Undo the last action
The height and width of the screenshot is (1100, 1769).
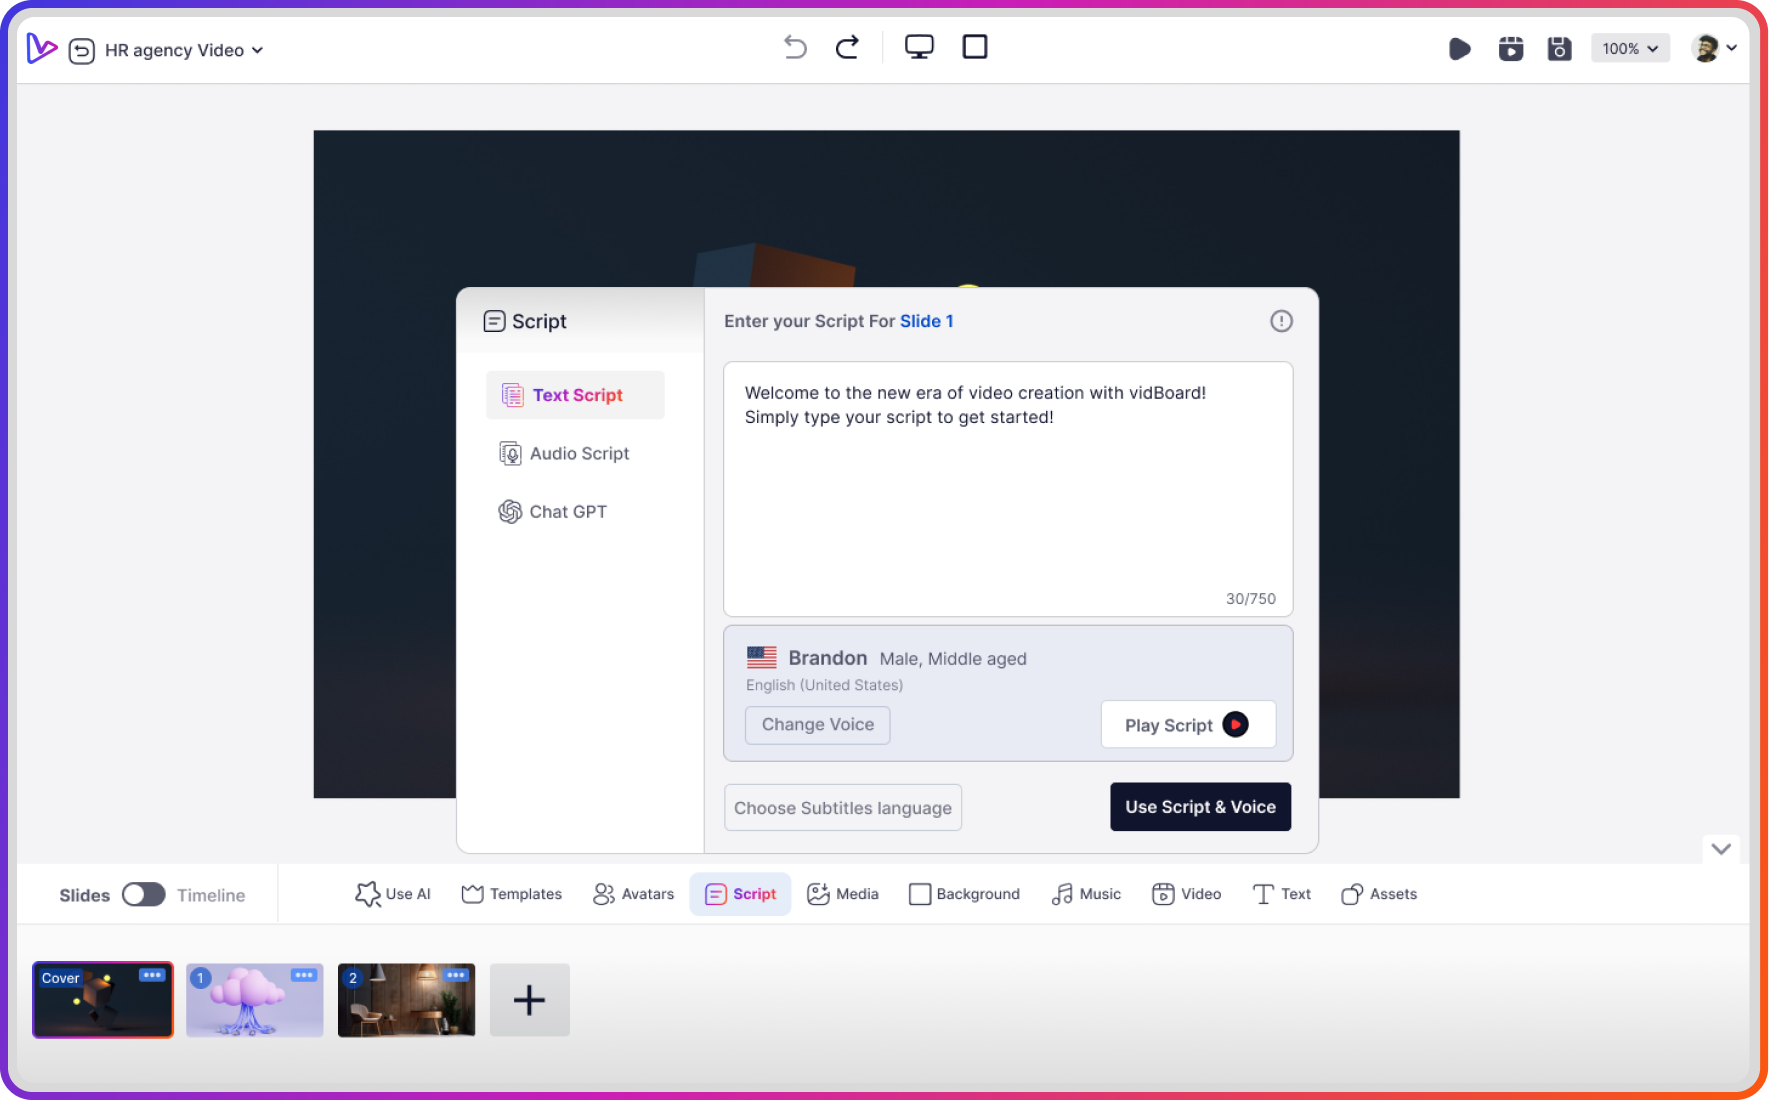click(794, 46)
